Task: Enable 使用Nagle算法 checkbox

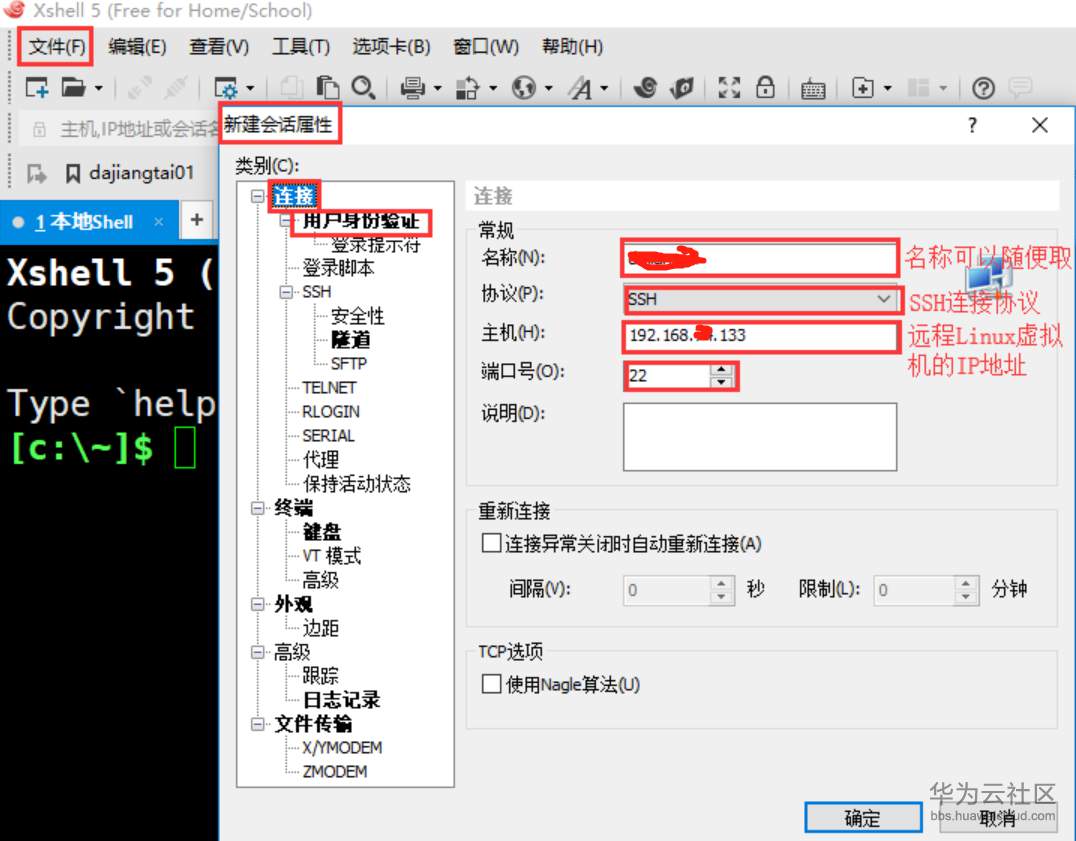Action: tap(491, 684)
